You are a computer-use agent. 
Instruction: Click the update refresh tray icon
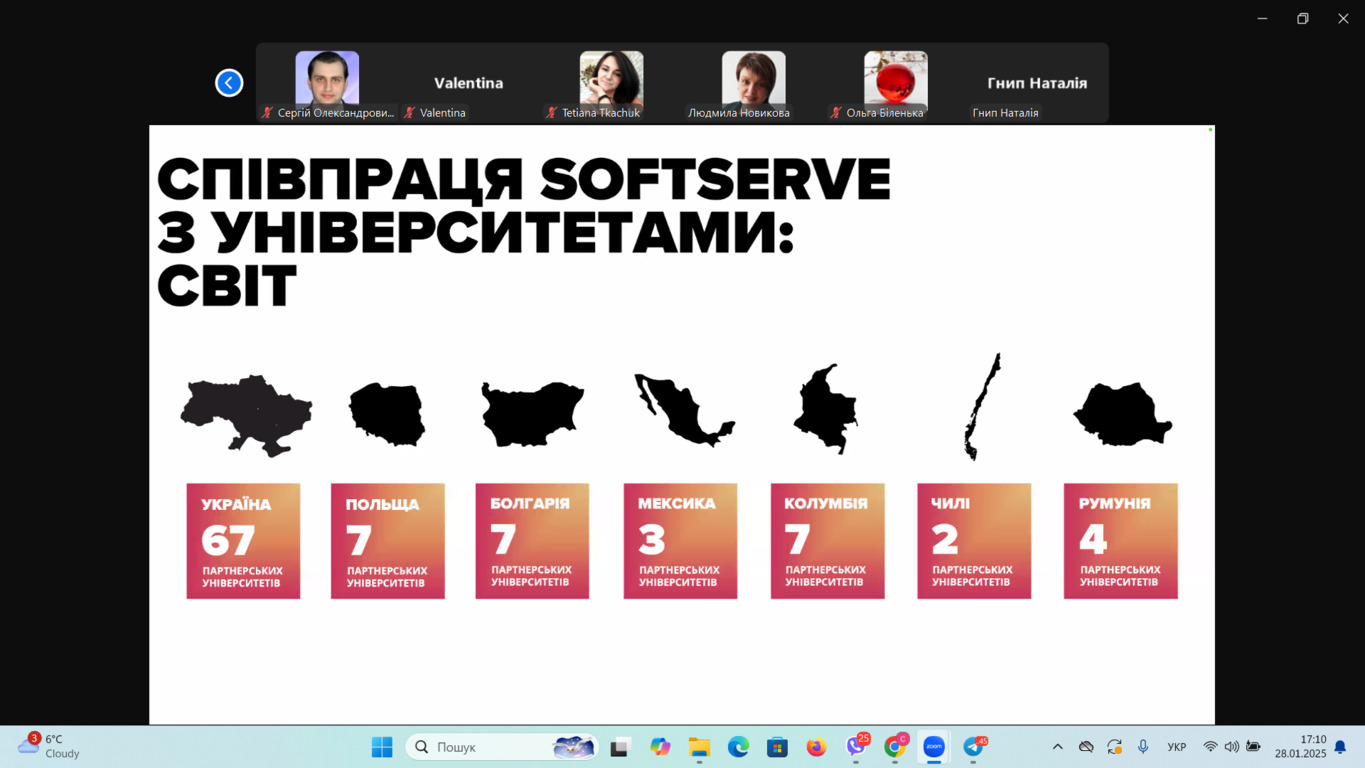(1114, 747)
